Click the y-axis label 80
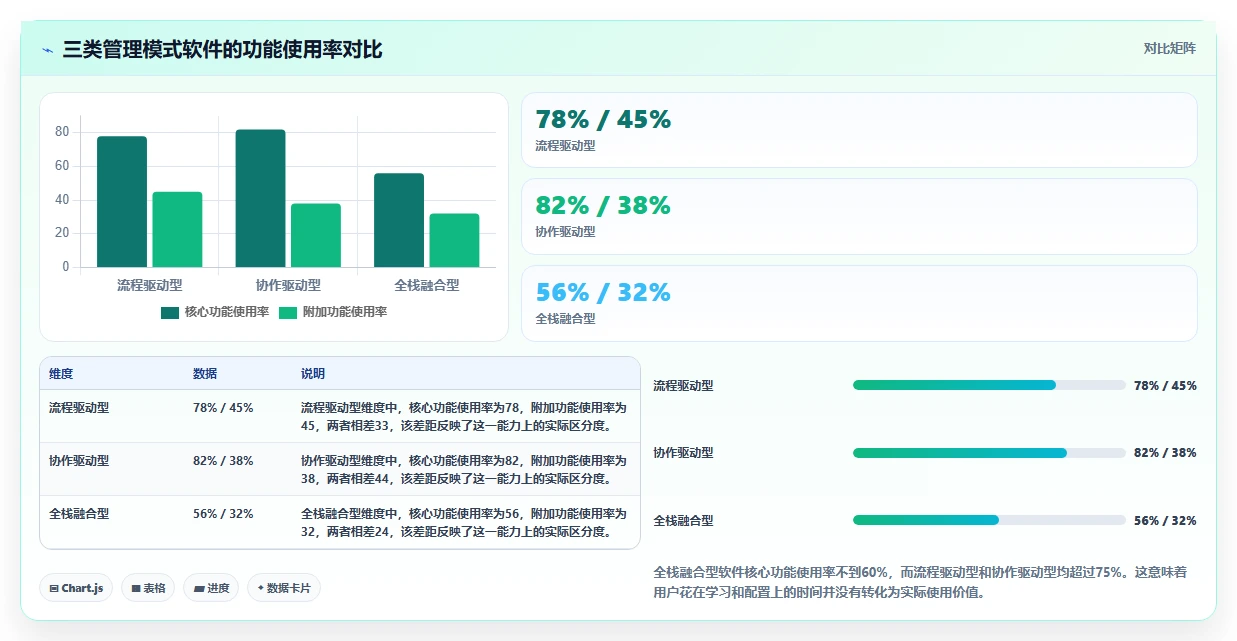The image size is (1237, 641). tap(62, 132)
